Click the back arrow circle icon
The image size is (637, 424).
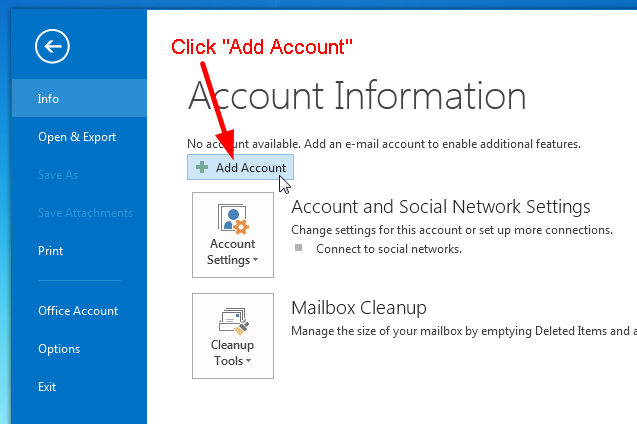tap(50, 46)
